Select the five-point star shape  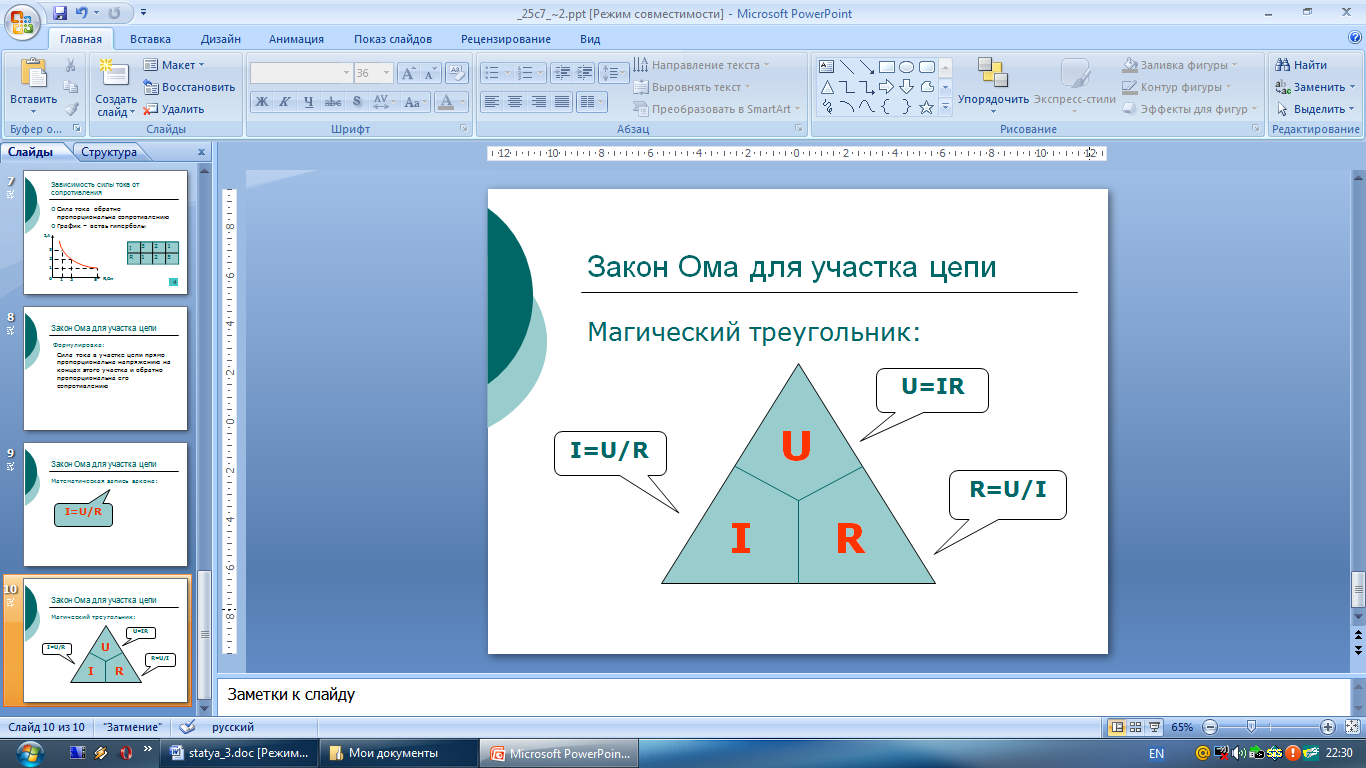tap(926, 107)
